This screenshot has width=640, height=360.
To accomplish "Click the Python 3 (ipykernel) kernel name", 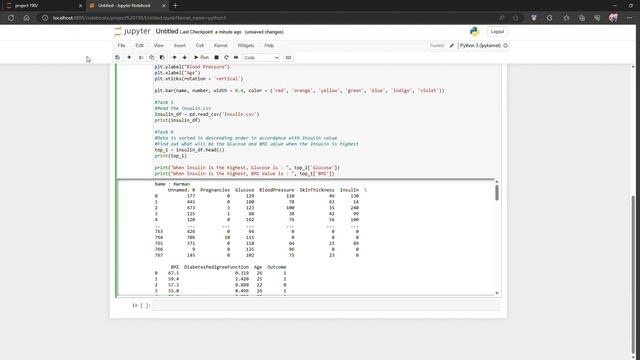I will click(480, 46).
